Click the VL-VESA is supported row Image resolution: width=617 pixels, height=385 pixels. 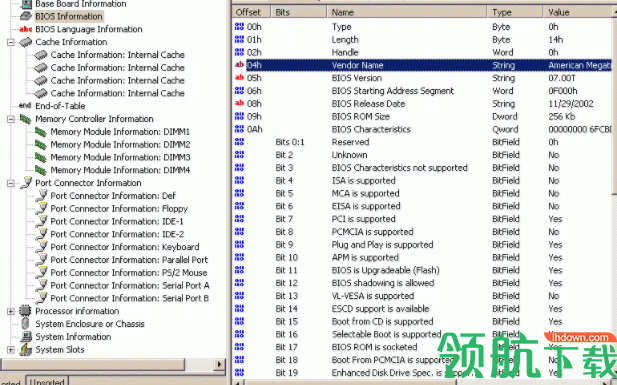(424, 296)
